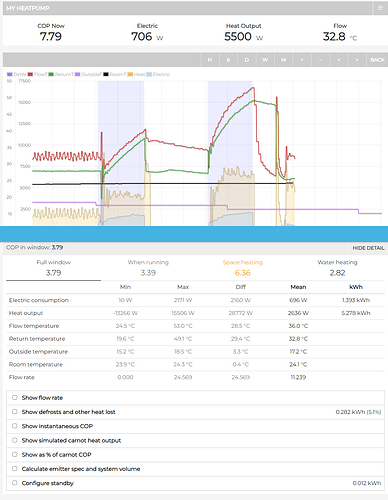This screenshot has height=500, width=388.
Task: Click the settings icon in My Heatpump header
Action: pos(380,8)
